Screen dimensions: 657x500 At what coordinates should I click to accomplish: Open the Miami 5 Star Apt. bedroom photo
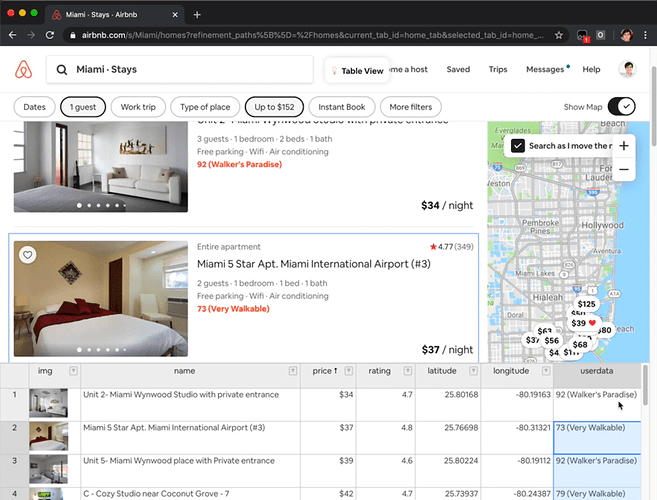coord(101,298)
